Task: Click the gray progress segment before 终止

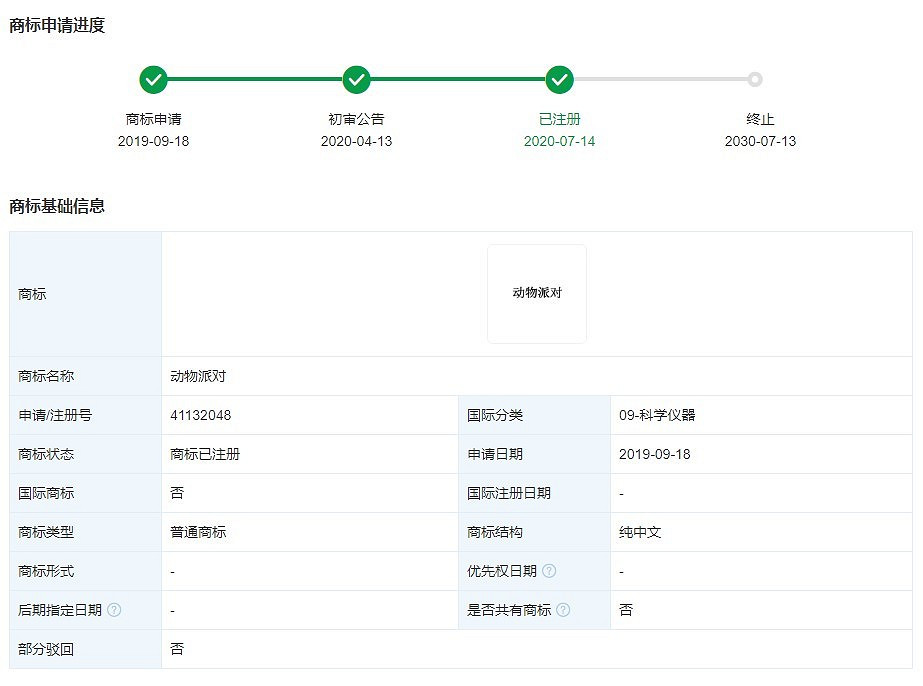Action: point(660,79)
